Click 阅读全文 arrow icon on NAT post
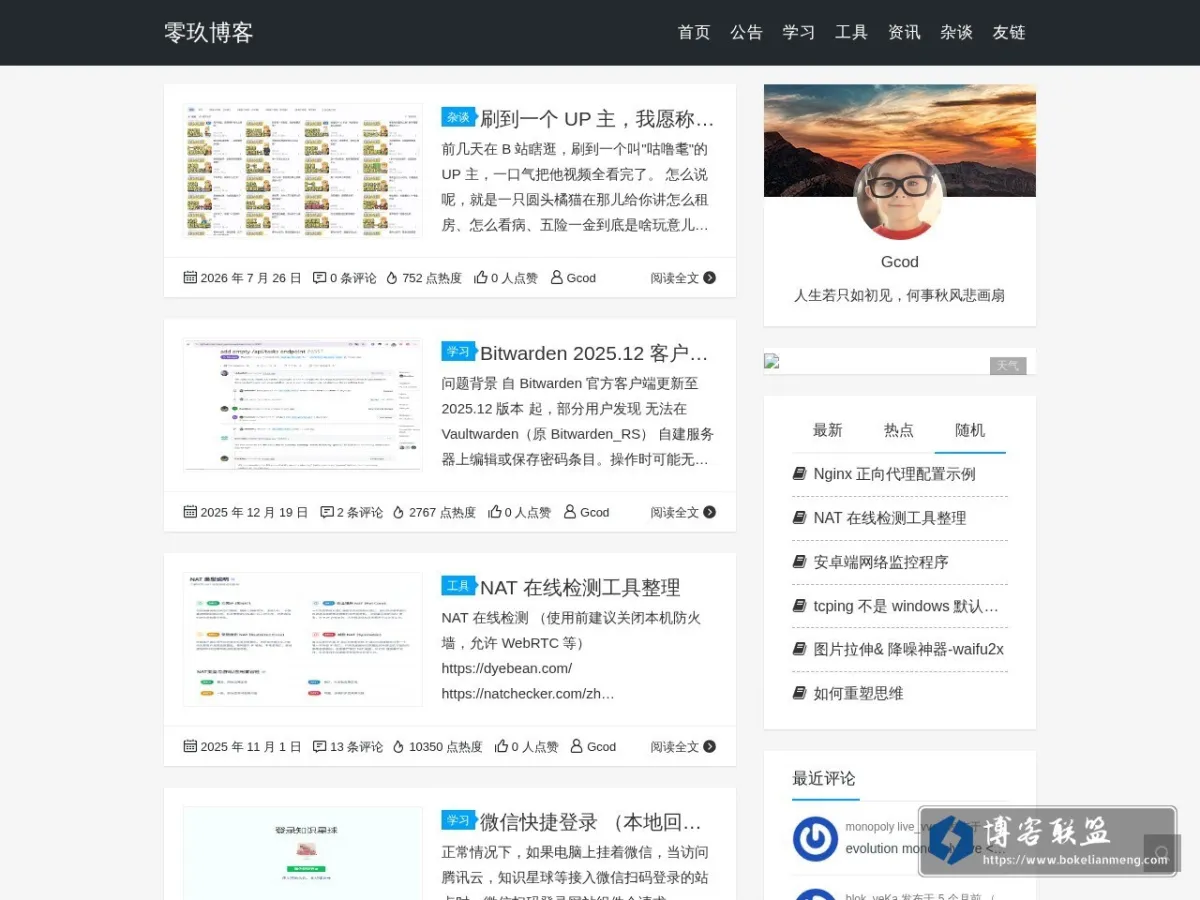Viewport: 1200px width, 900px height. pos(710,747)
